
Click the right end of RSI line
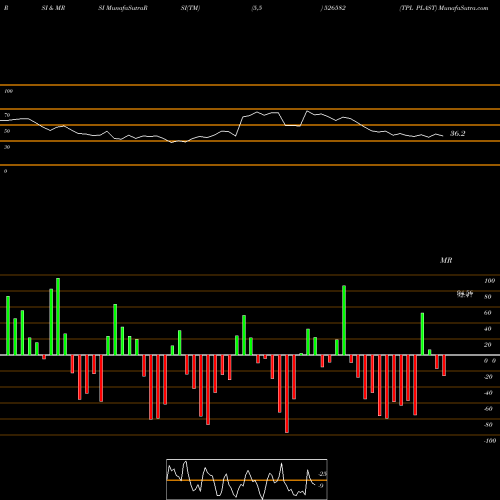pos(443,136)
